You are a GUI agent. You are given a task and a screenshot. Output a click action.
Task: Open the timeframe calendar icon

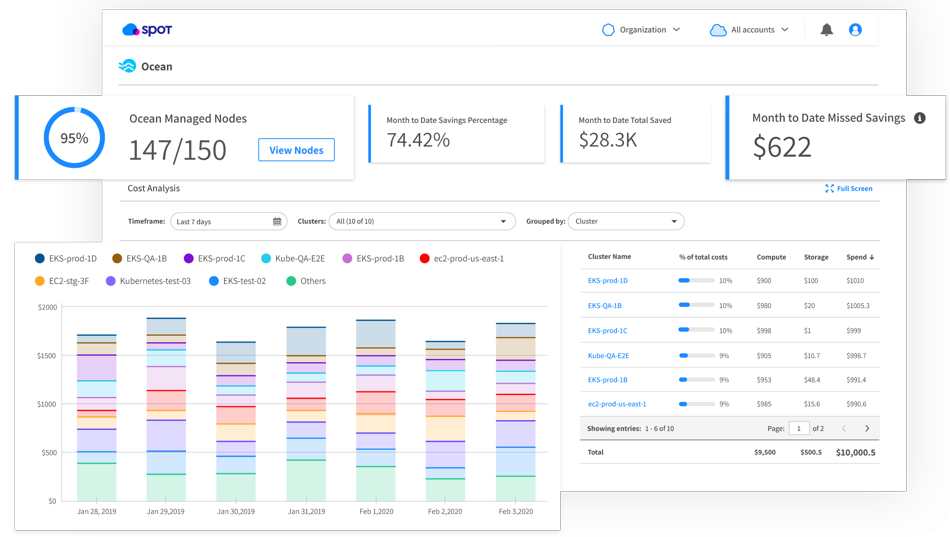click(x=277, y=221)
